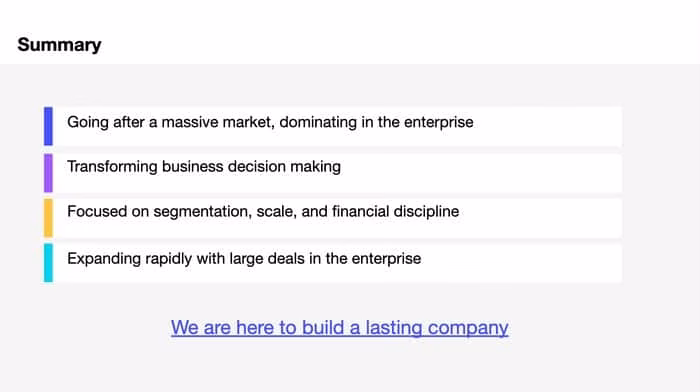Screen dimensions: 700x392
Task: Click the word 'making' in second bullet
Action: click(315, 167)
